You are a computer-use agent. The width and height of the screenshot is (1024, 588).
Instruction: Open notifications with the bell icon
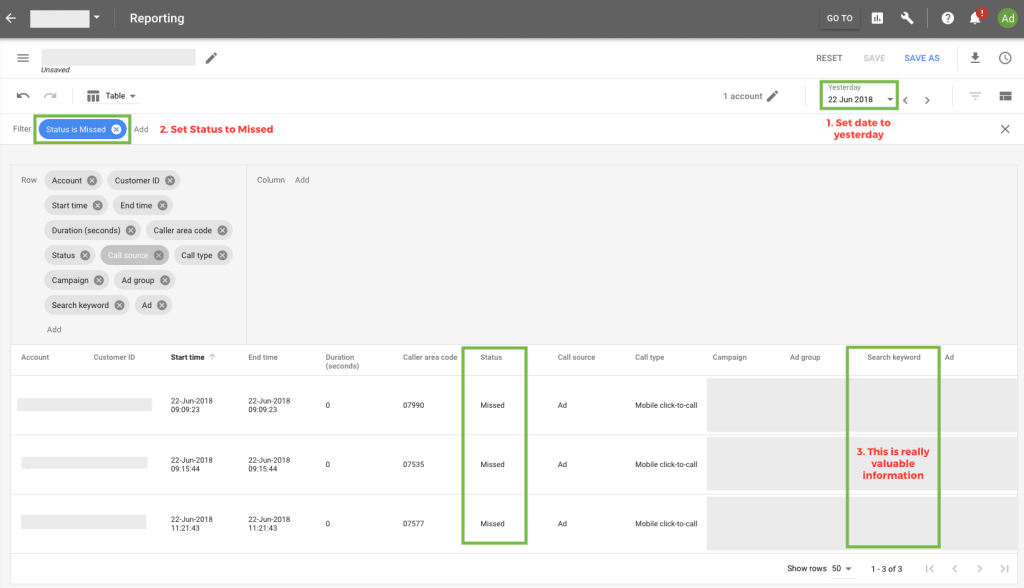(x=975, y=18)
